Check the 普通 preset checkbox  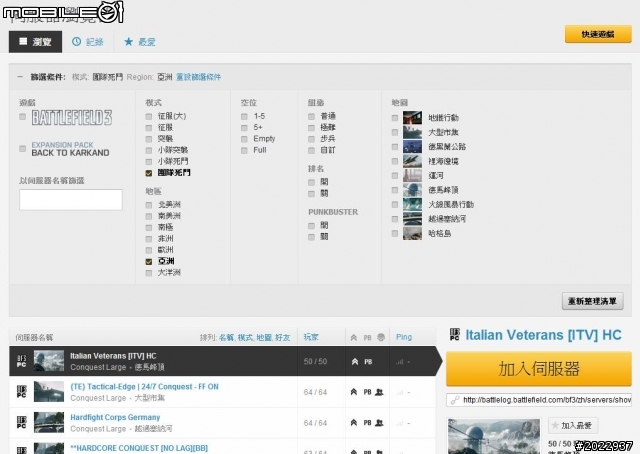tap(311, 116)
